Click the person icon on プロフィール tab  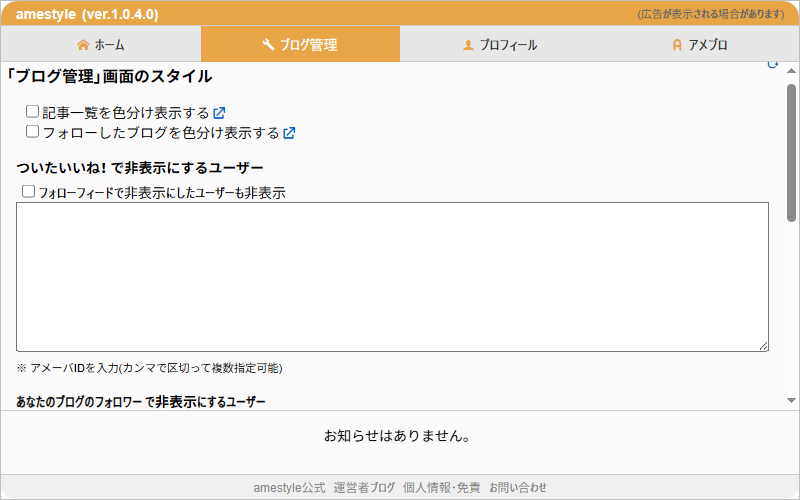coord(467,45)
